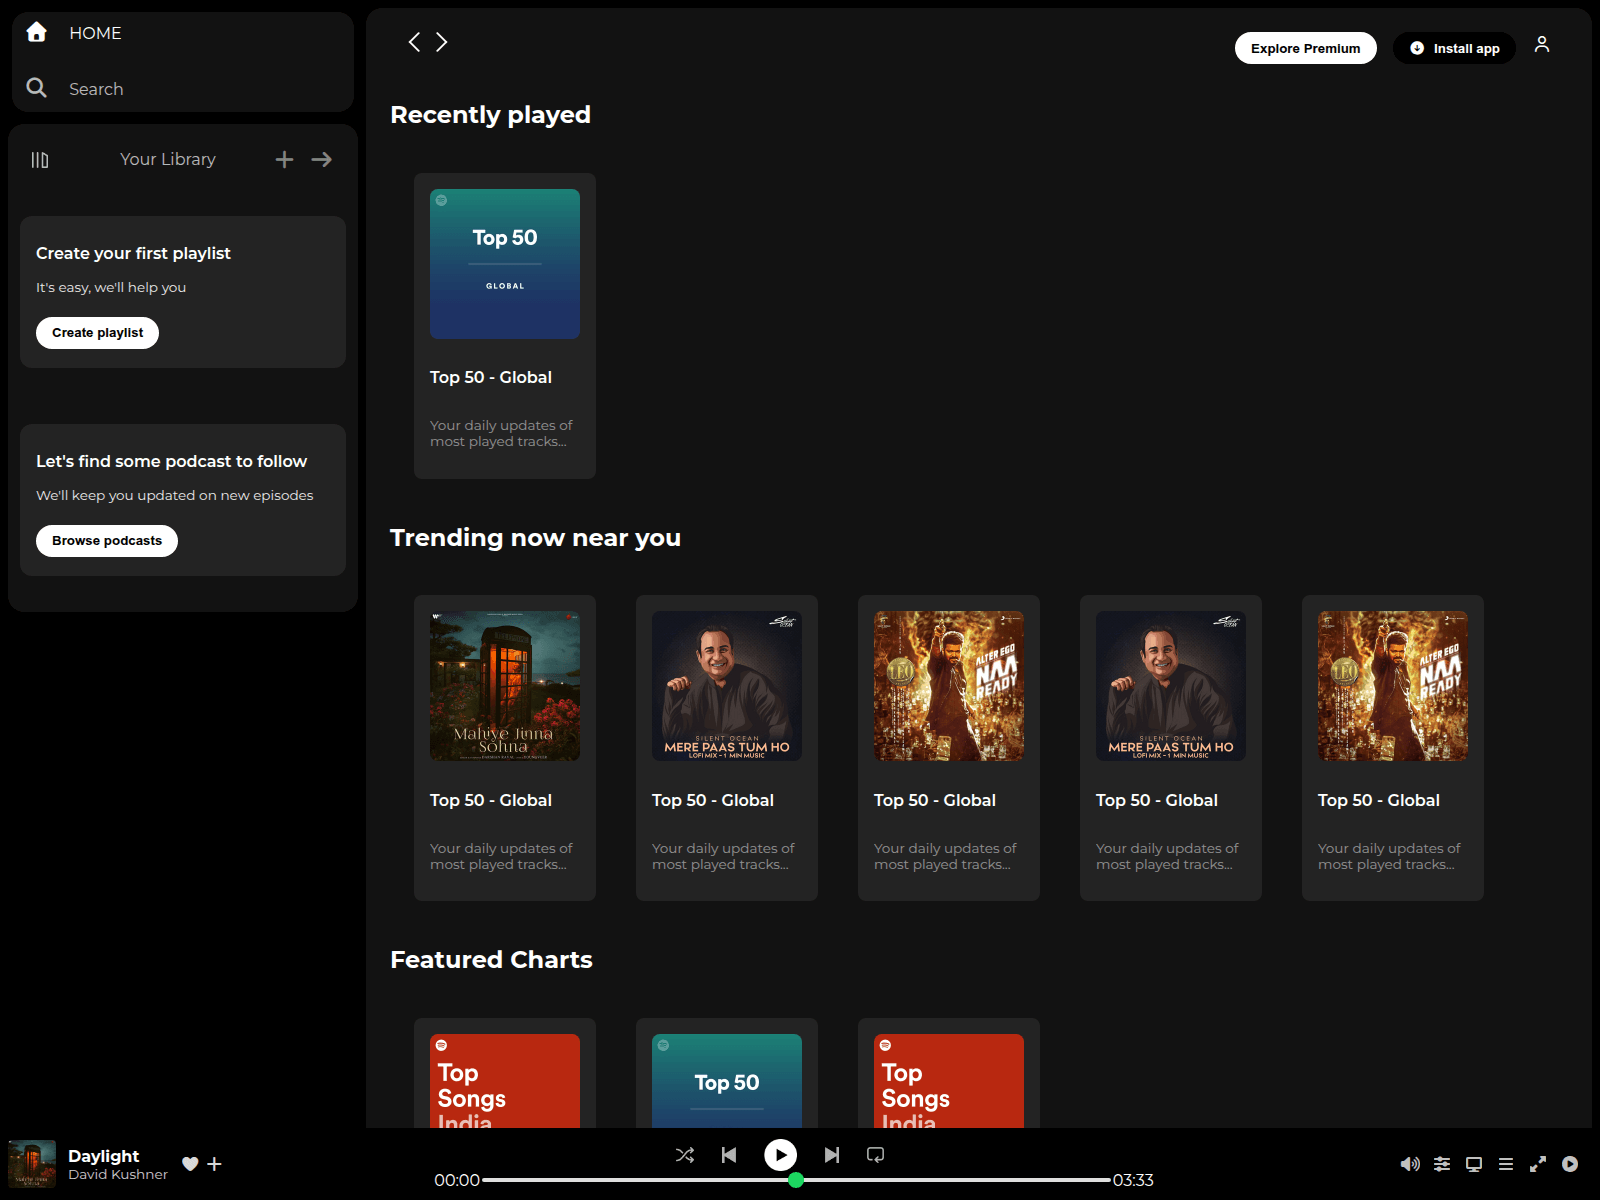Open the Top 50 featured chart card
The image size is (1600, 1200).
[727, 1074]
